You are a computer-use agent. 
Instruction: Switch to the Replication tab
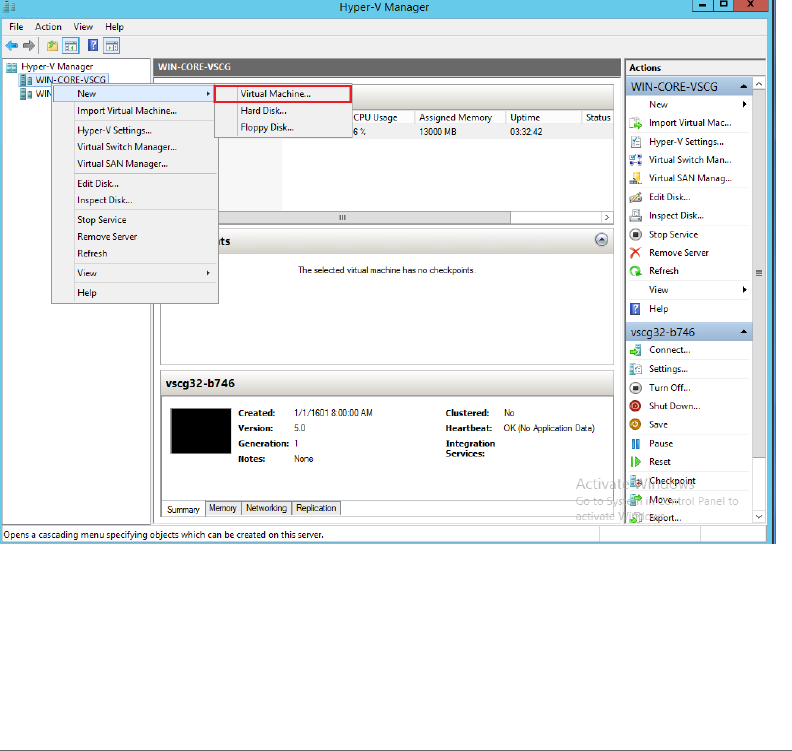316,508
